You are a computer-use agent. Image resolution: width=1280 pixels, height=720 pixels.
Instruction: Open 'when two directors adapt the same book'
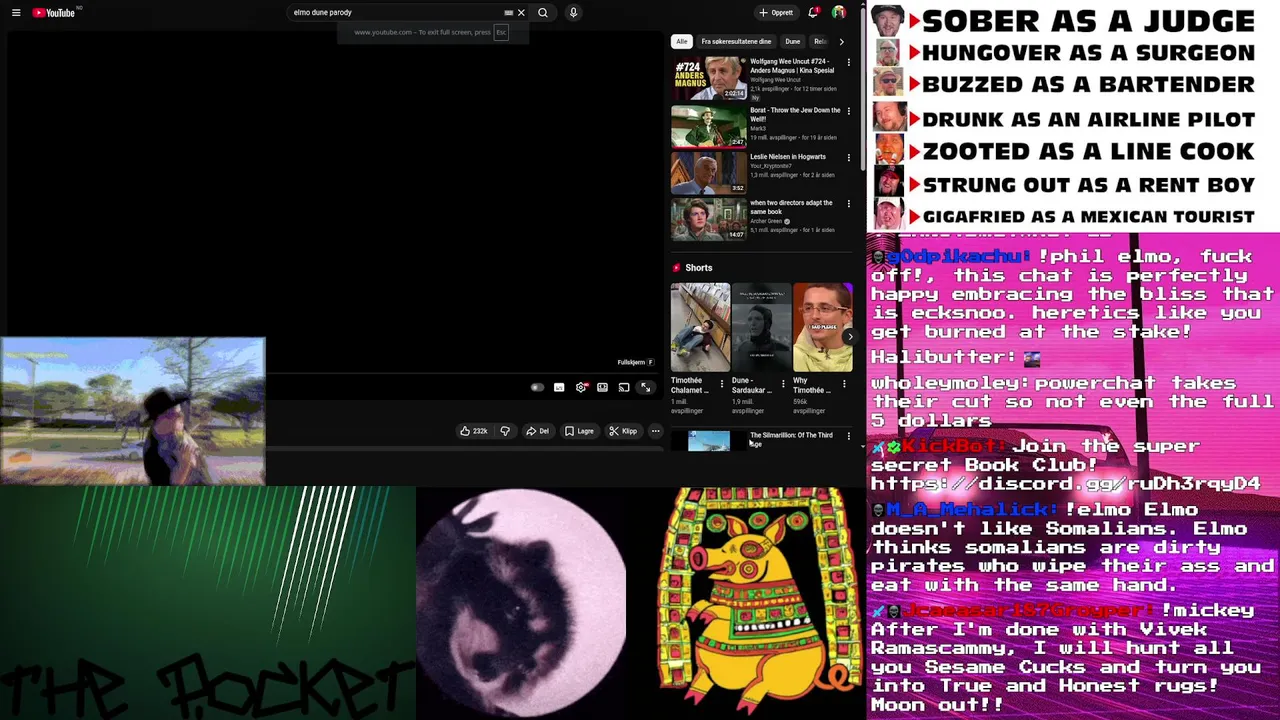(x=791, y=207)
